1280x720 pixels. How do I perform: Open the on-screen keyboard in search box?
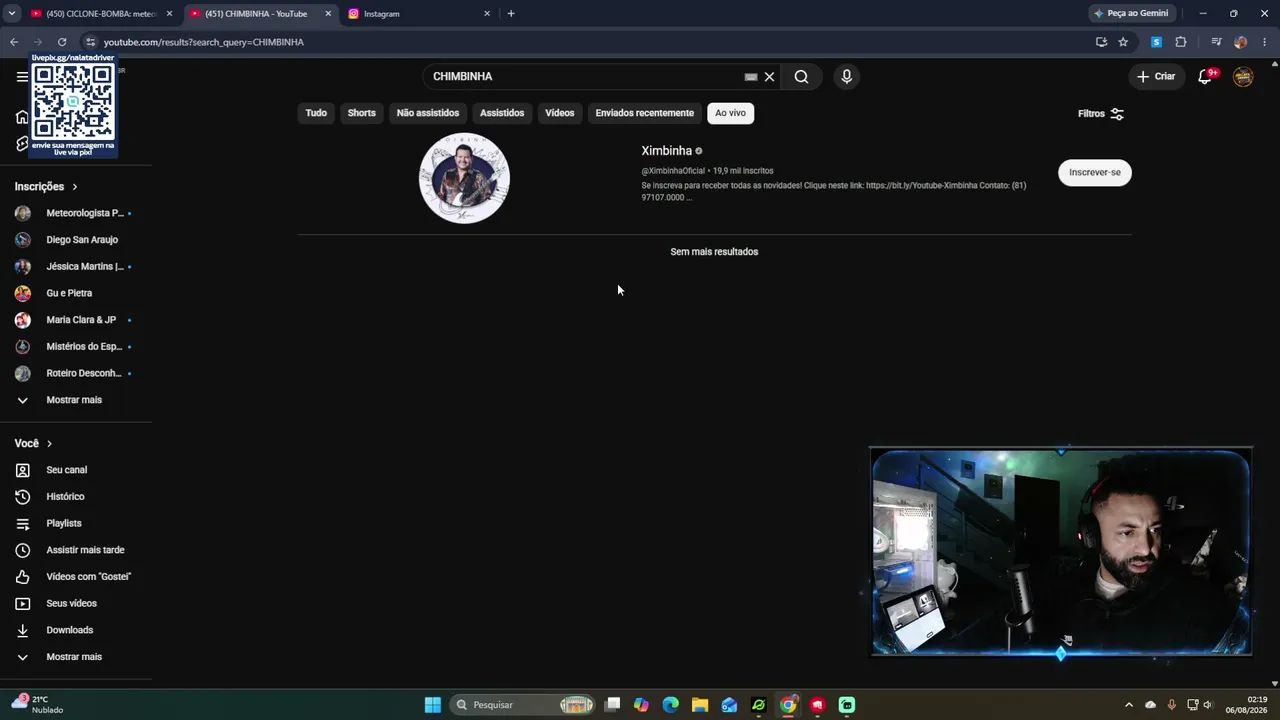(x=751, y=77)
